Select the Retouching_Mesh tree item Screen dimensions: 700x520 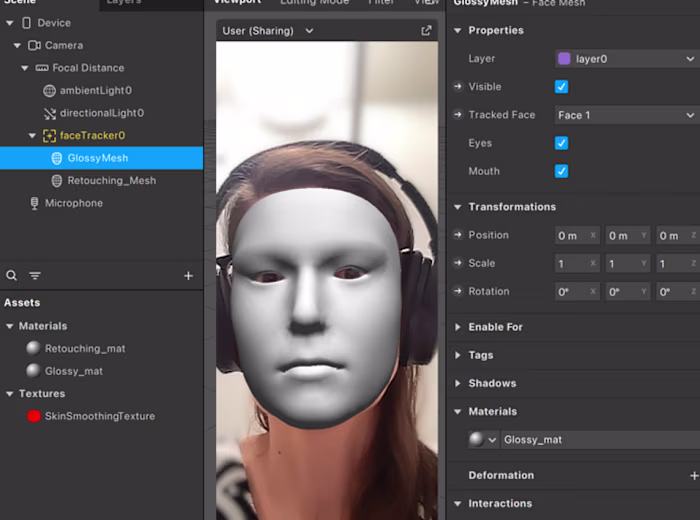[101, 181]
